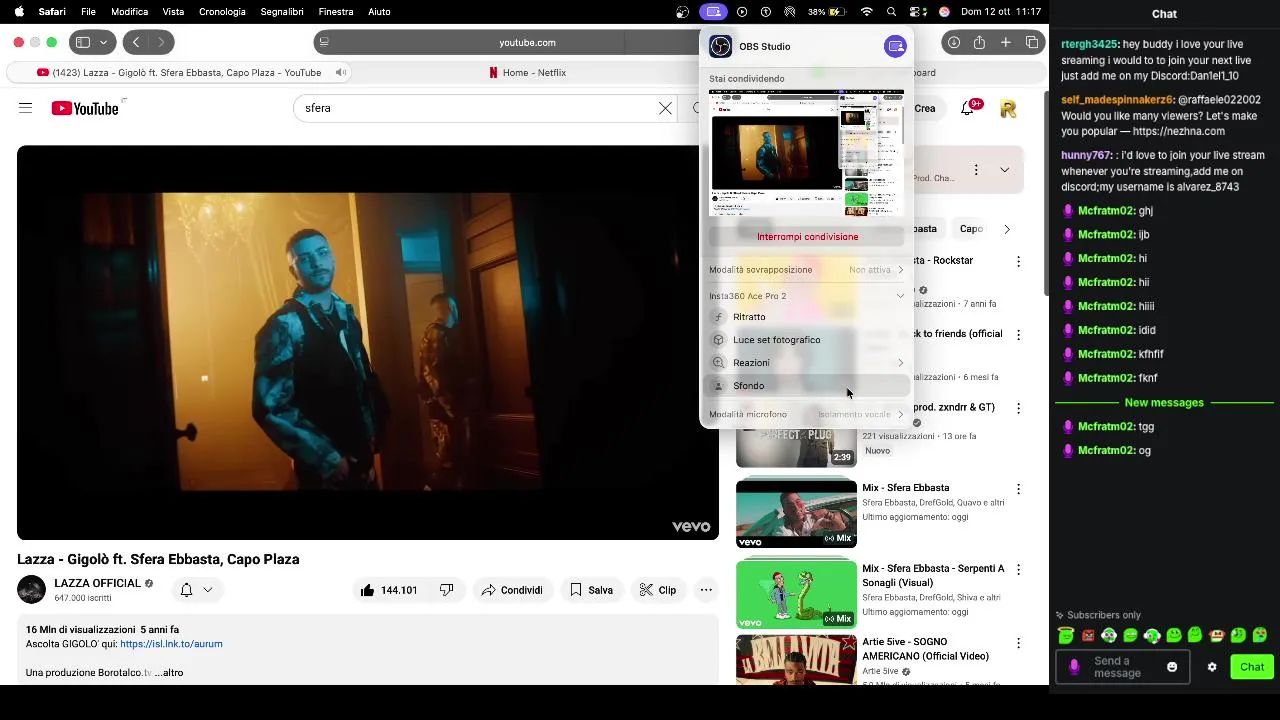Open Cronologia menu
This screenshot has width=1280, height=720.
(222, 12)
